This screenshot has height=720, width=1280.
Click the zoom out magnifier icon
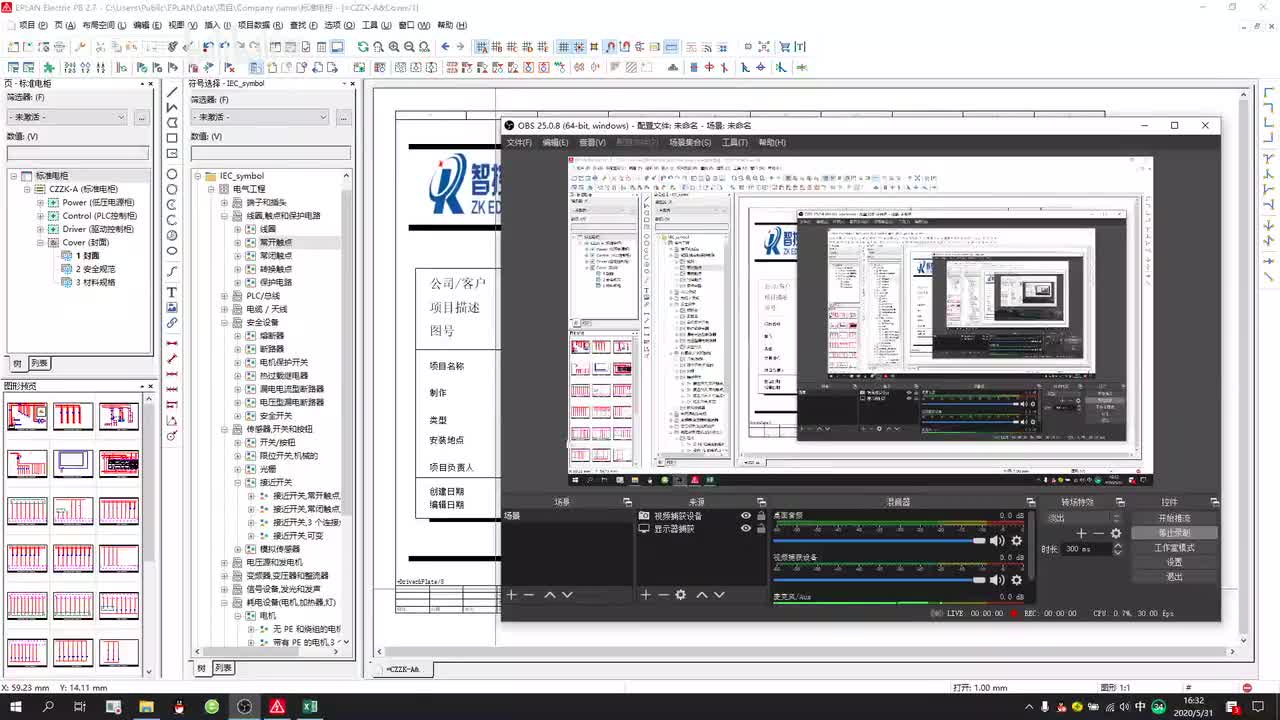click(x=410, y=47)
